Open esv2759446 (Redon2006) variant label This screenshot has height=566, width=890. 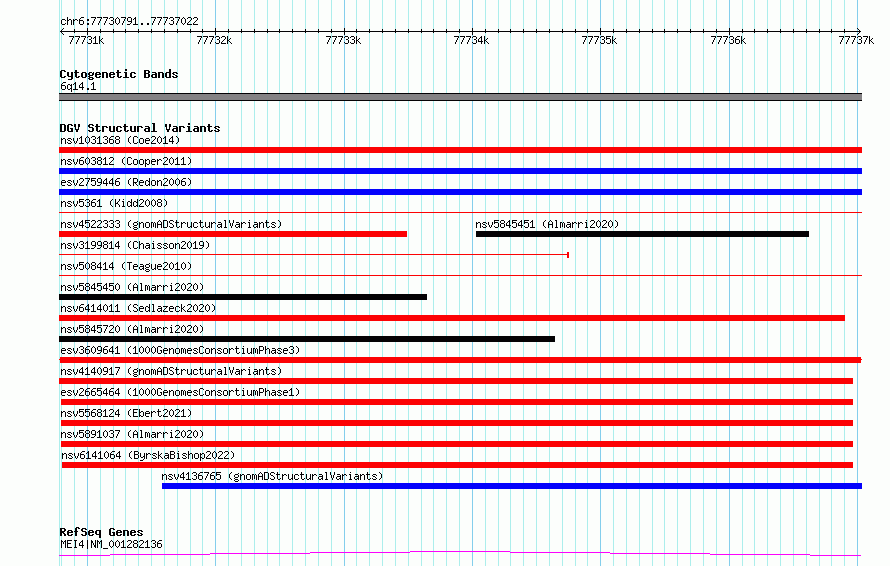point(126,182)
